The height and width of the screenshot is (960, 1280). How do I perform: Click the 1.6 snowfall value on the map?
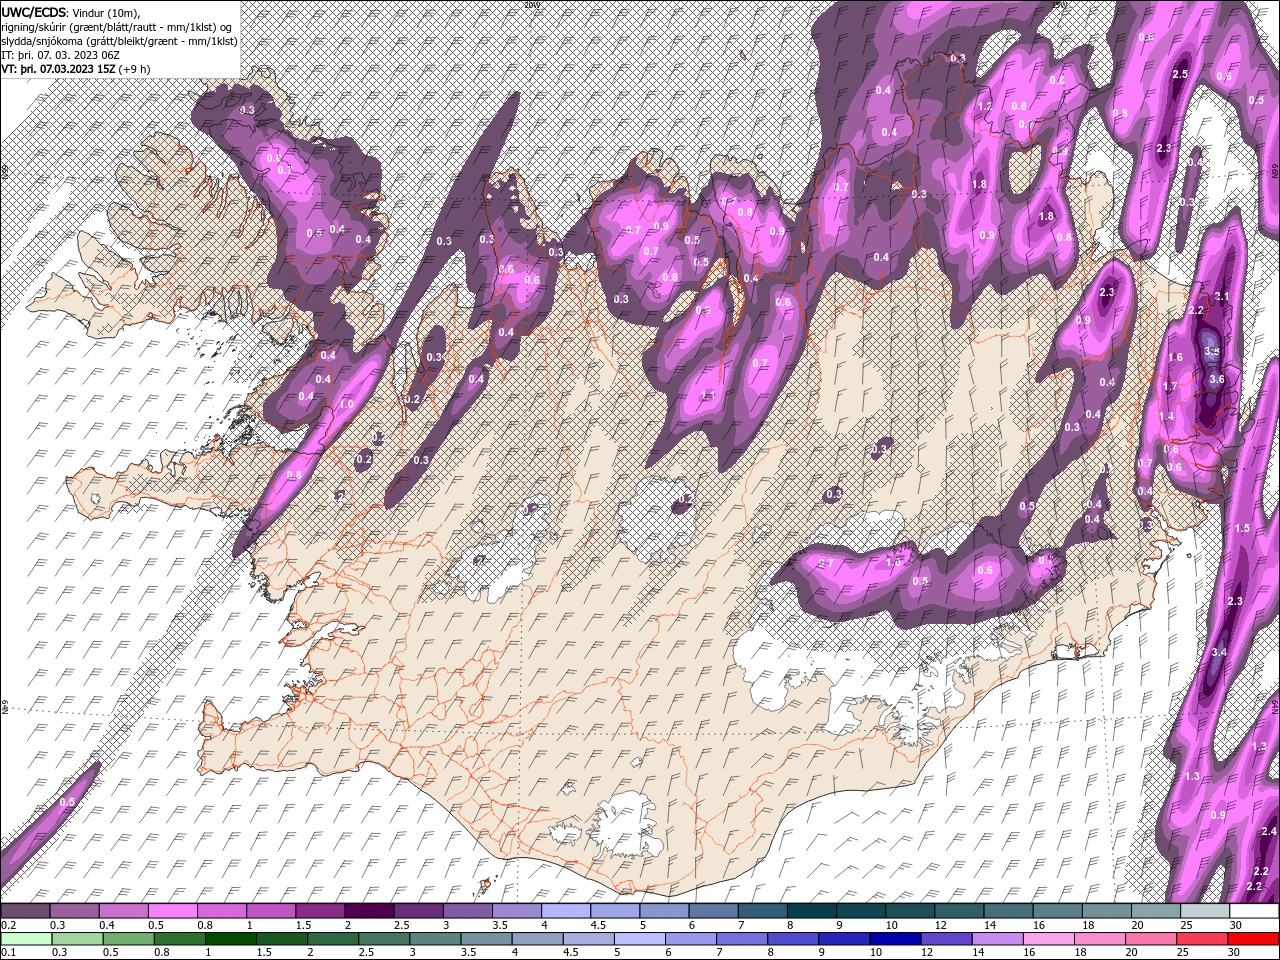tap(1175, 357)
